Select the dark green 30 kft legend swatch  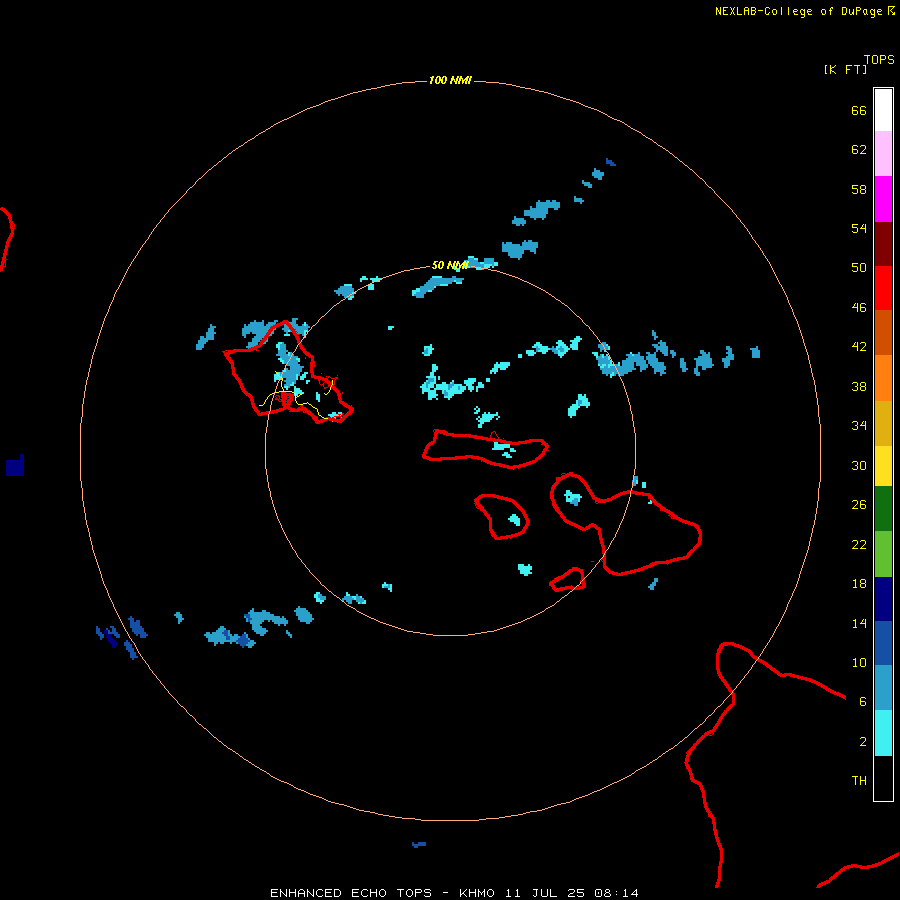(x=883, y=509)
